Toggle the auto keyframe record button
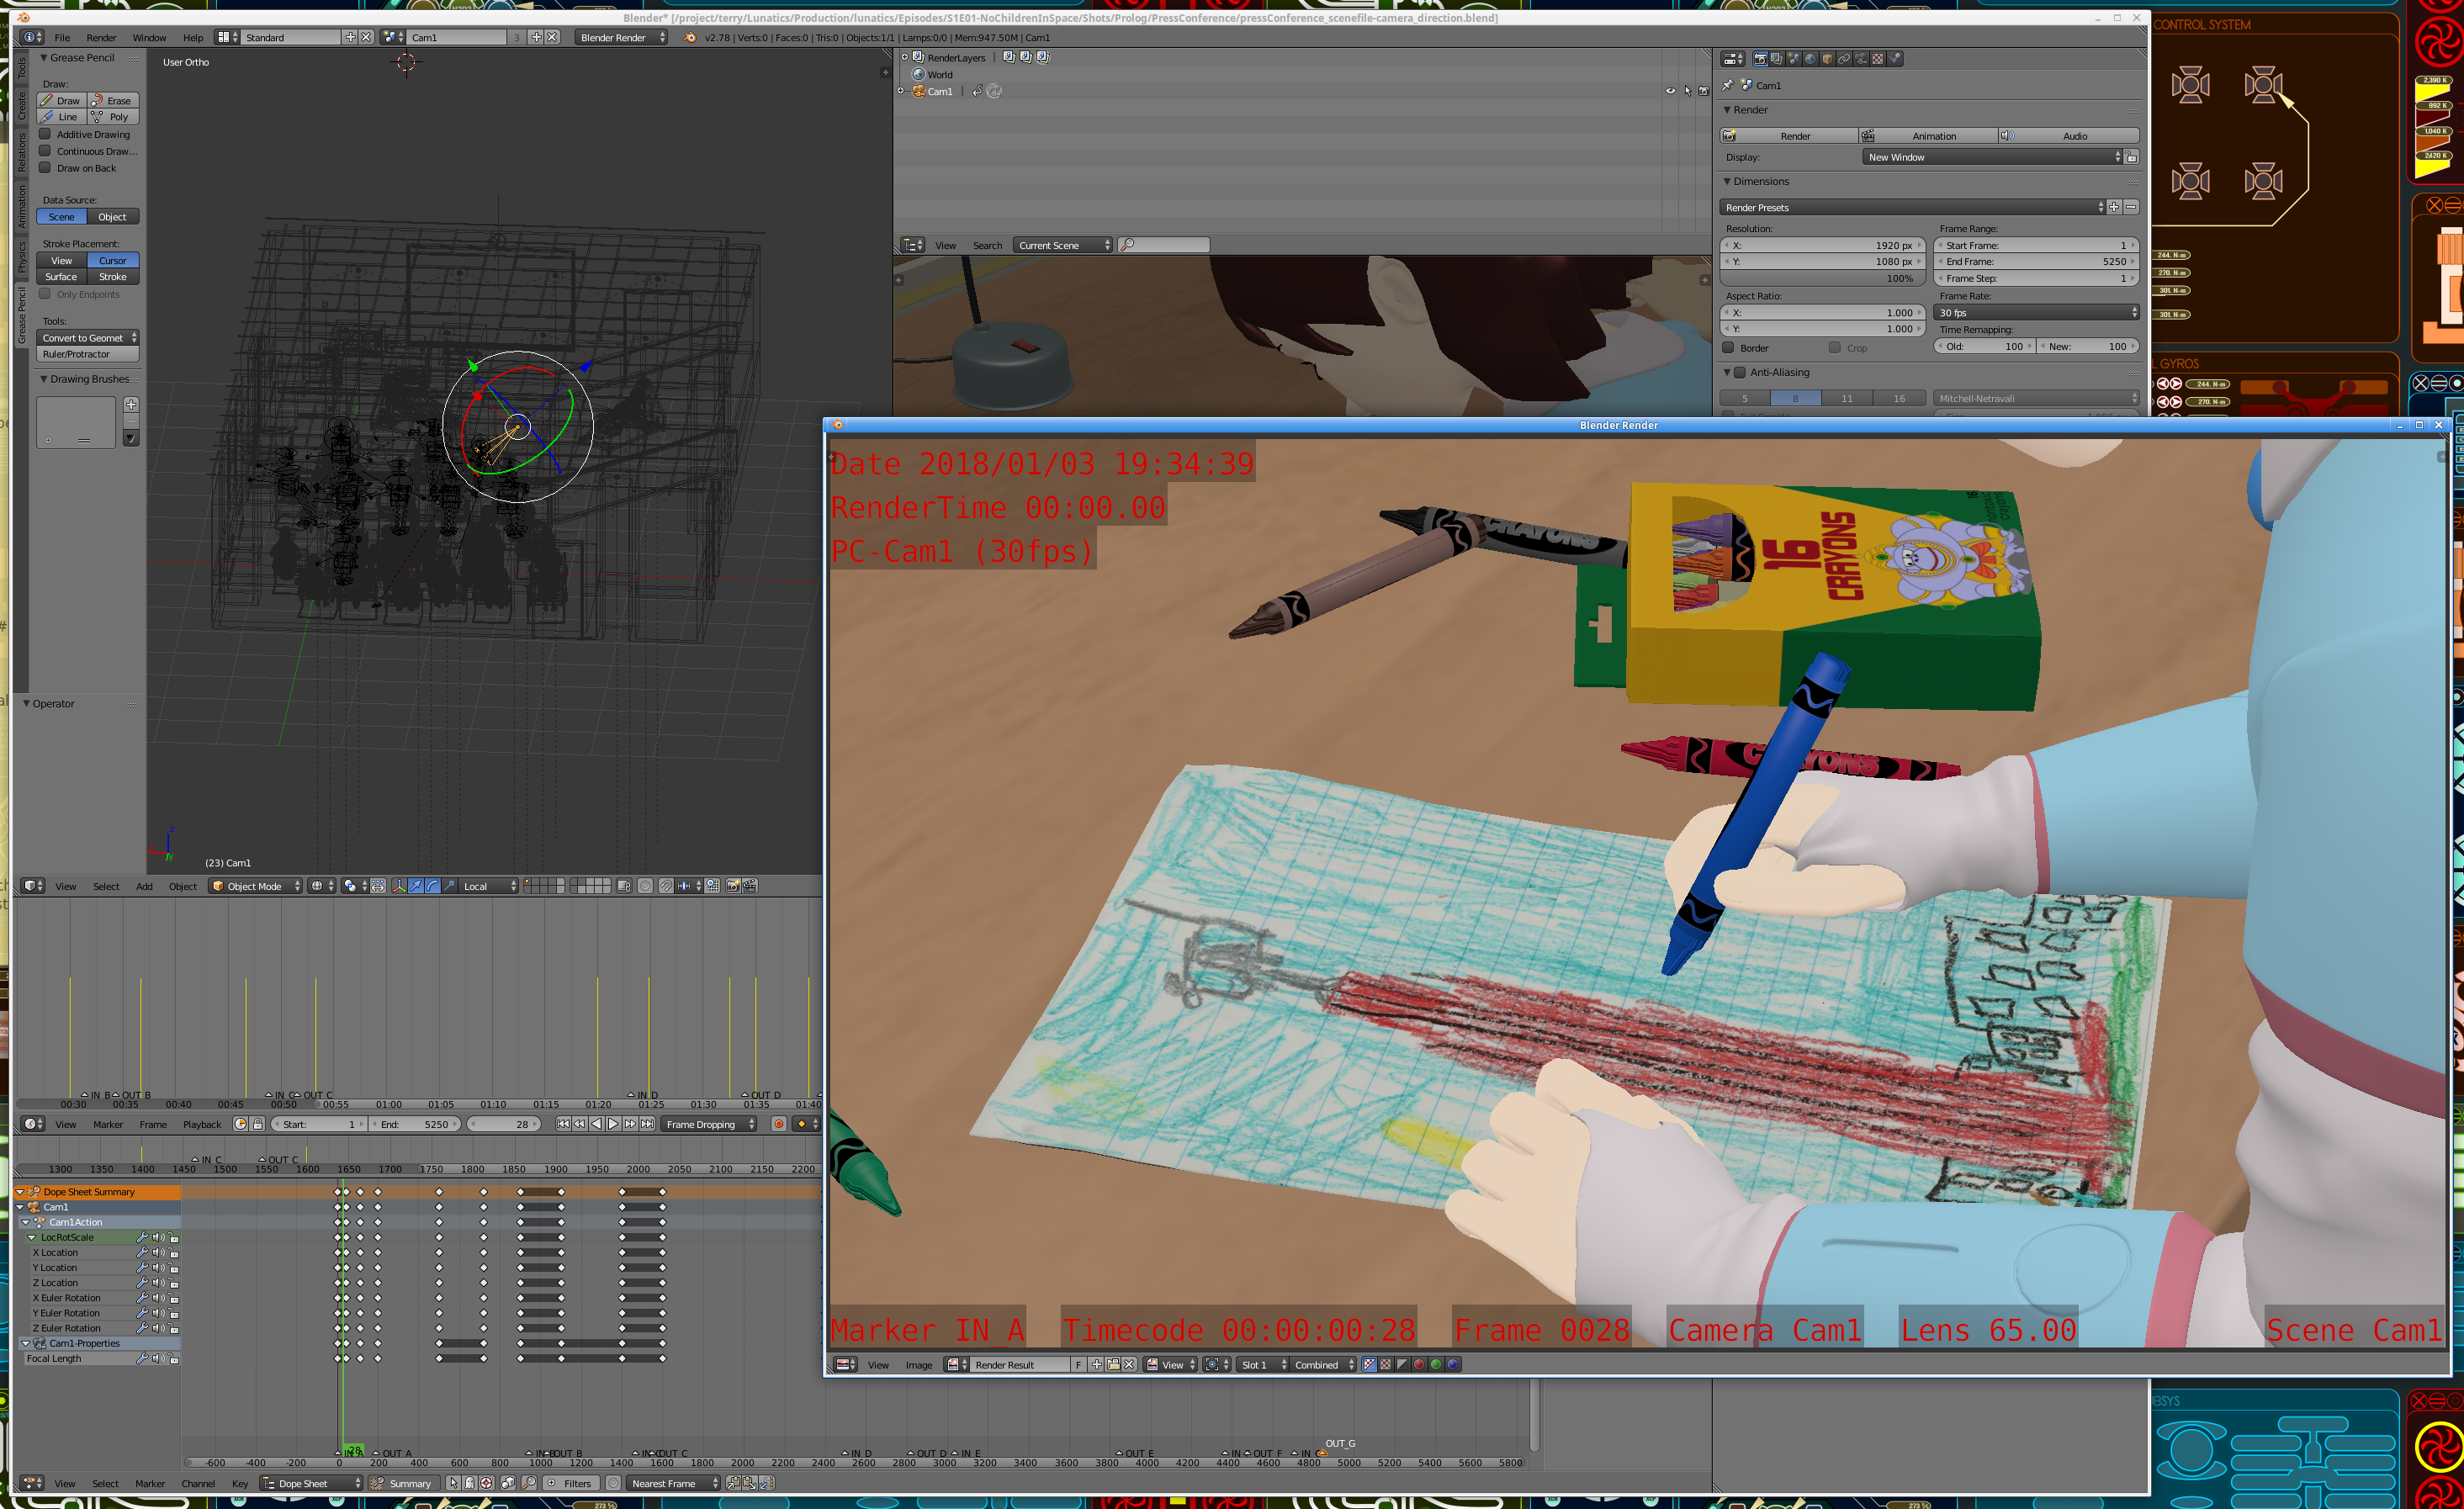Screen dimensions: 2464x1509 779,1124
